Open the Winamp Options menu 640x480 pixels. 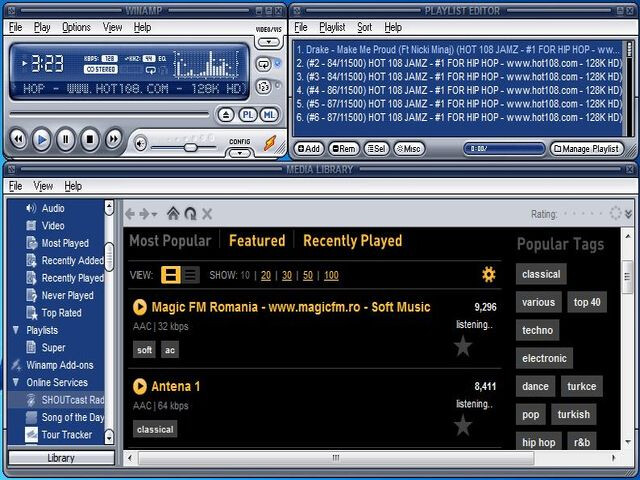pyautogui.click(x=76, y=27)
